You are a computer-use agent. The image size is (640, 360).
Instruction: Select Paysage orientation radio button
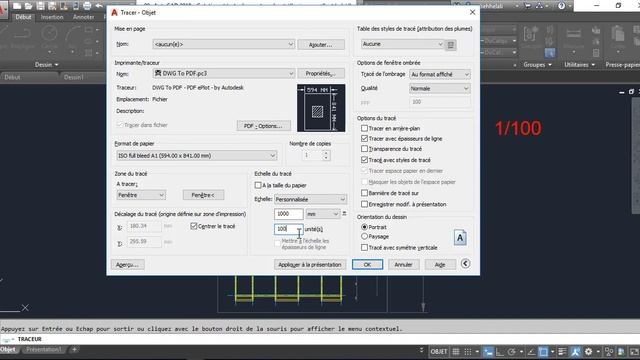(x=364, y=236)
